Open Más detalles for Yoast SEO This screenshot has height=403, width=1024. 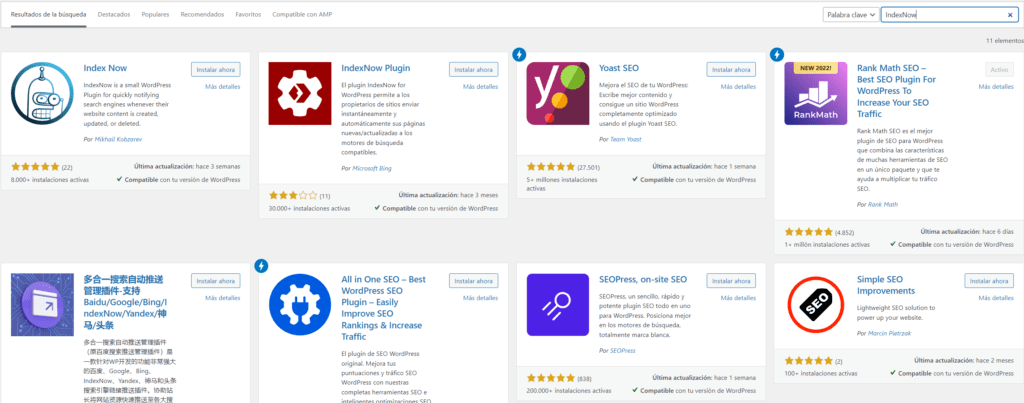point(738,86)
